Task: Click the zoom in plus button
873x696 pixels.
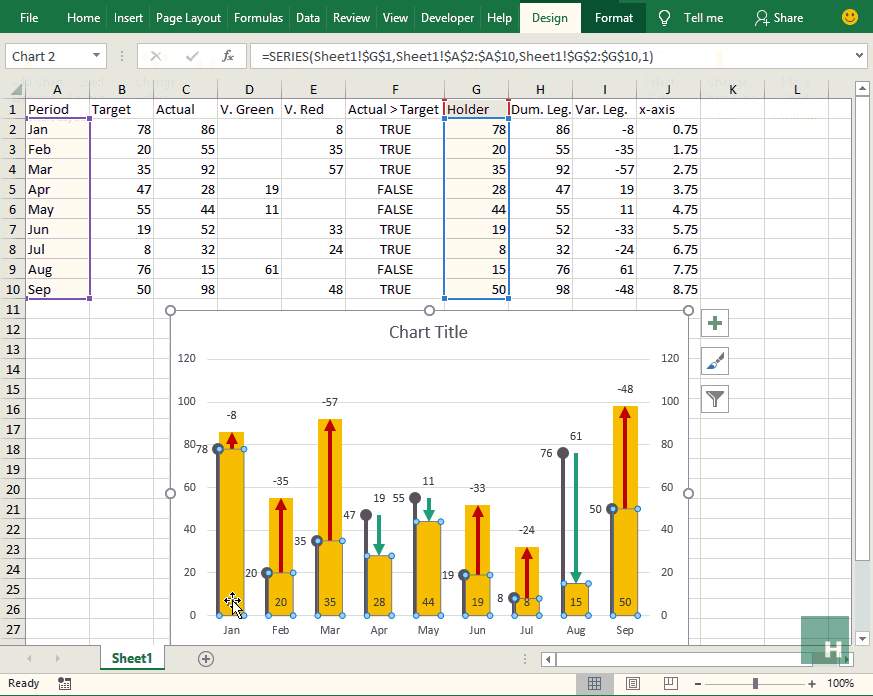Action: click(x=812, y=684)
